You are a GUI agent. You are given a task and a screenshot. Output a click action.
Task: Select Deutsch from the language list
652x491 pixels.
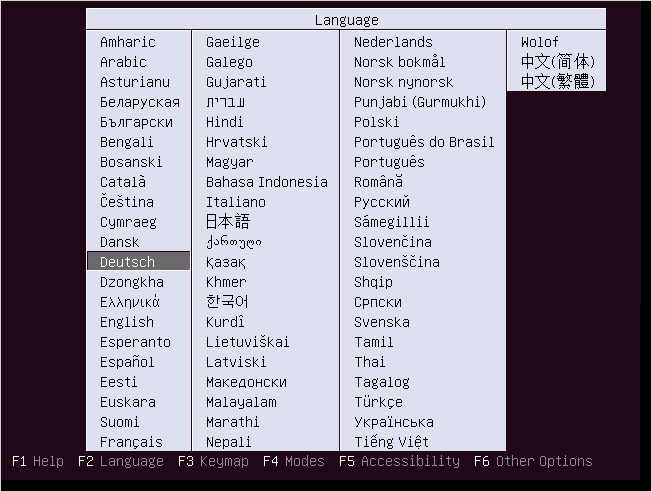click(x=128, y=262)
